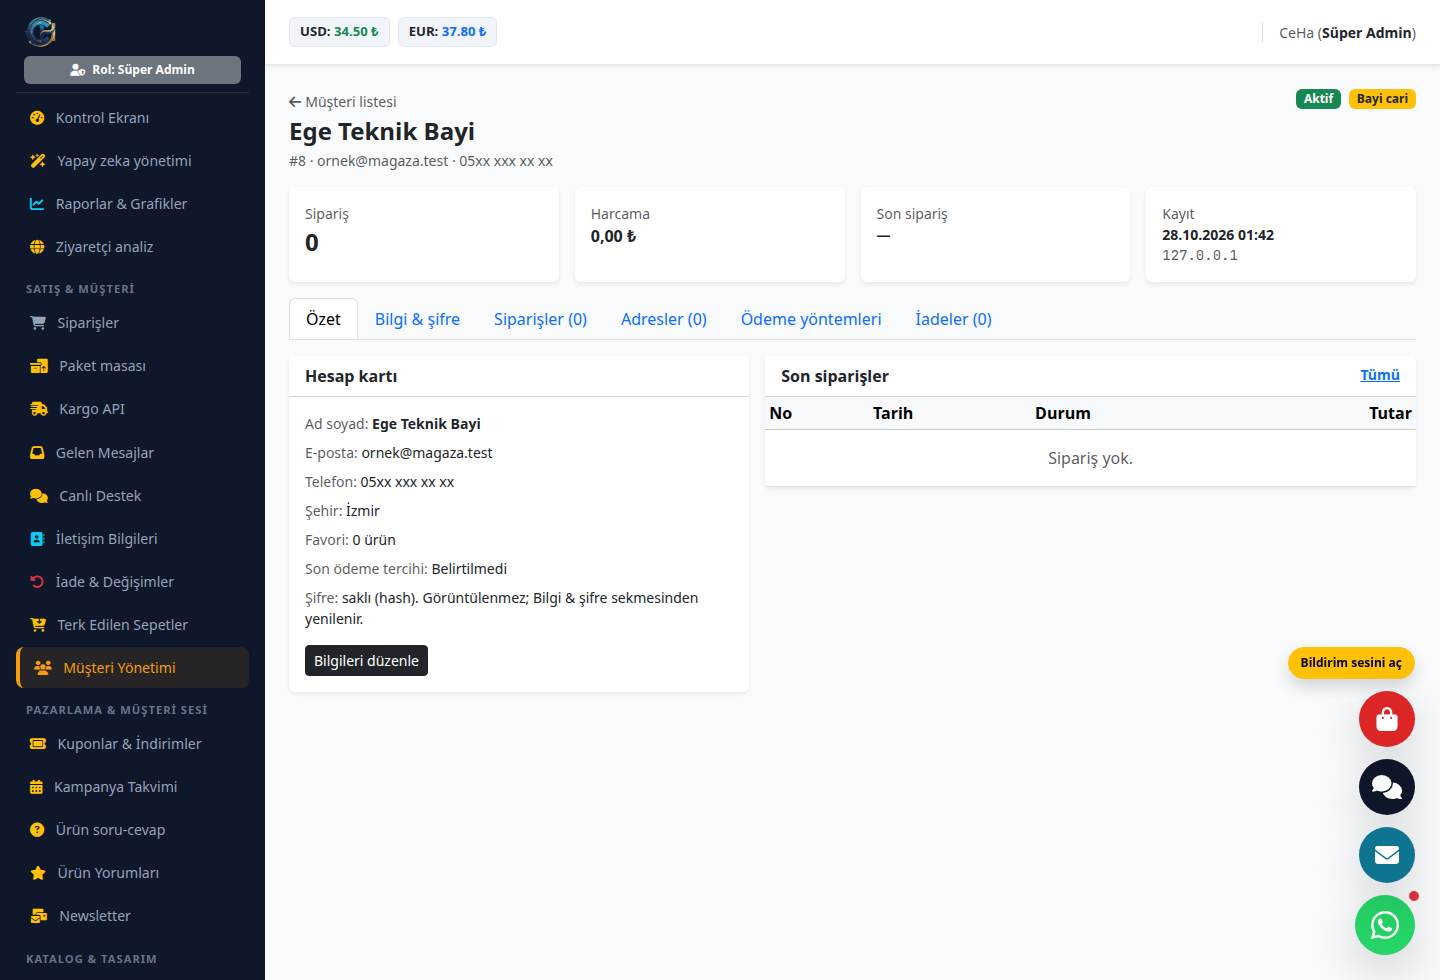1440x980 pixels.
Task: Click the USD exchange rate badge
Action: coord(339,32)
